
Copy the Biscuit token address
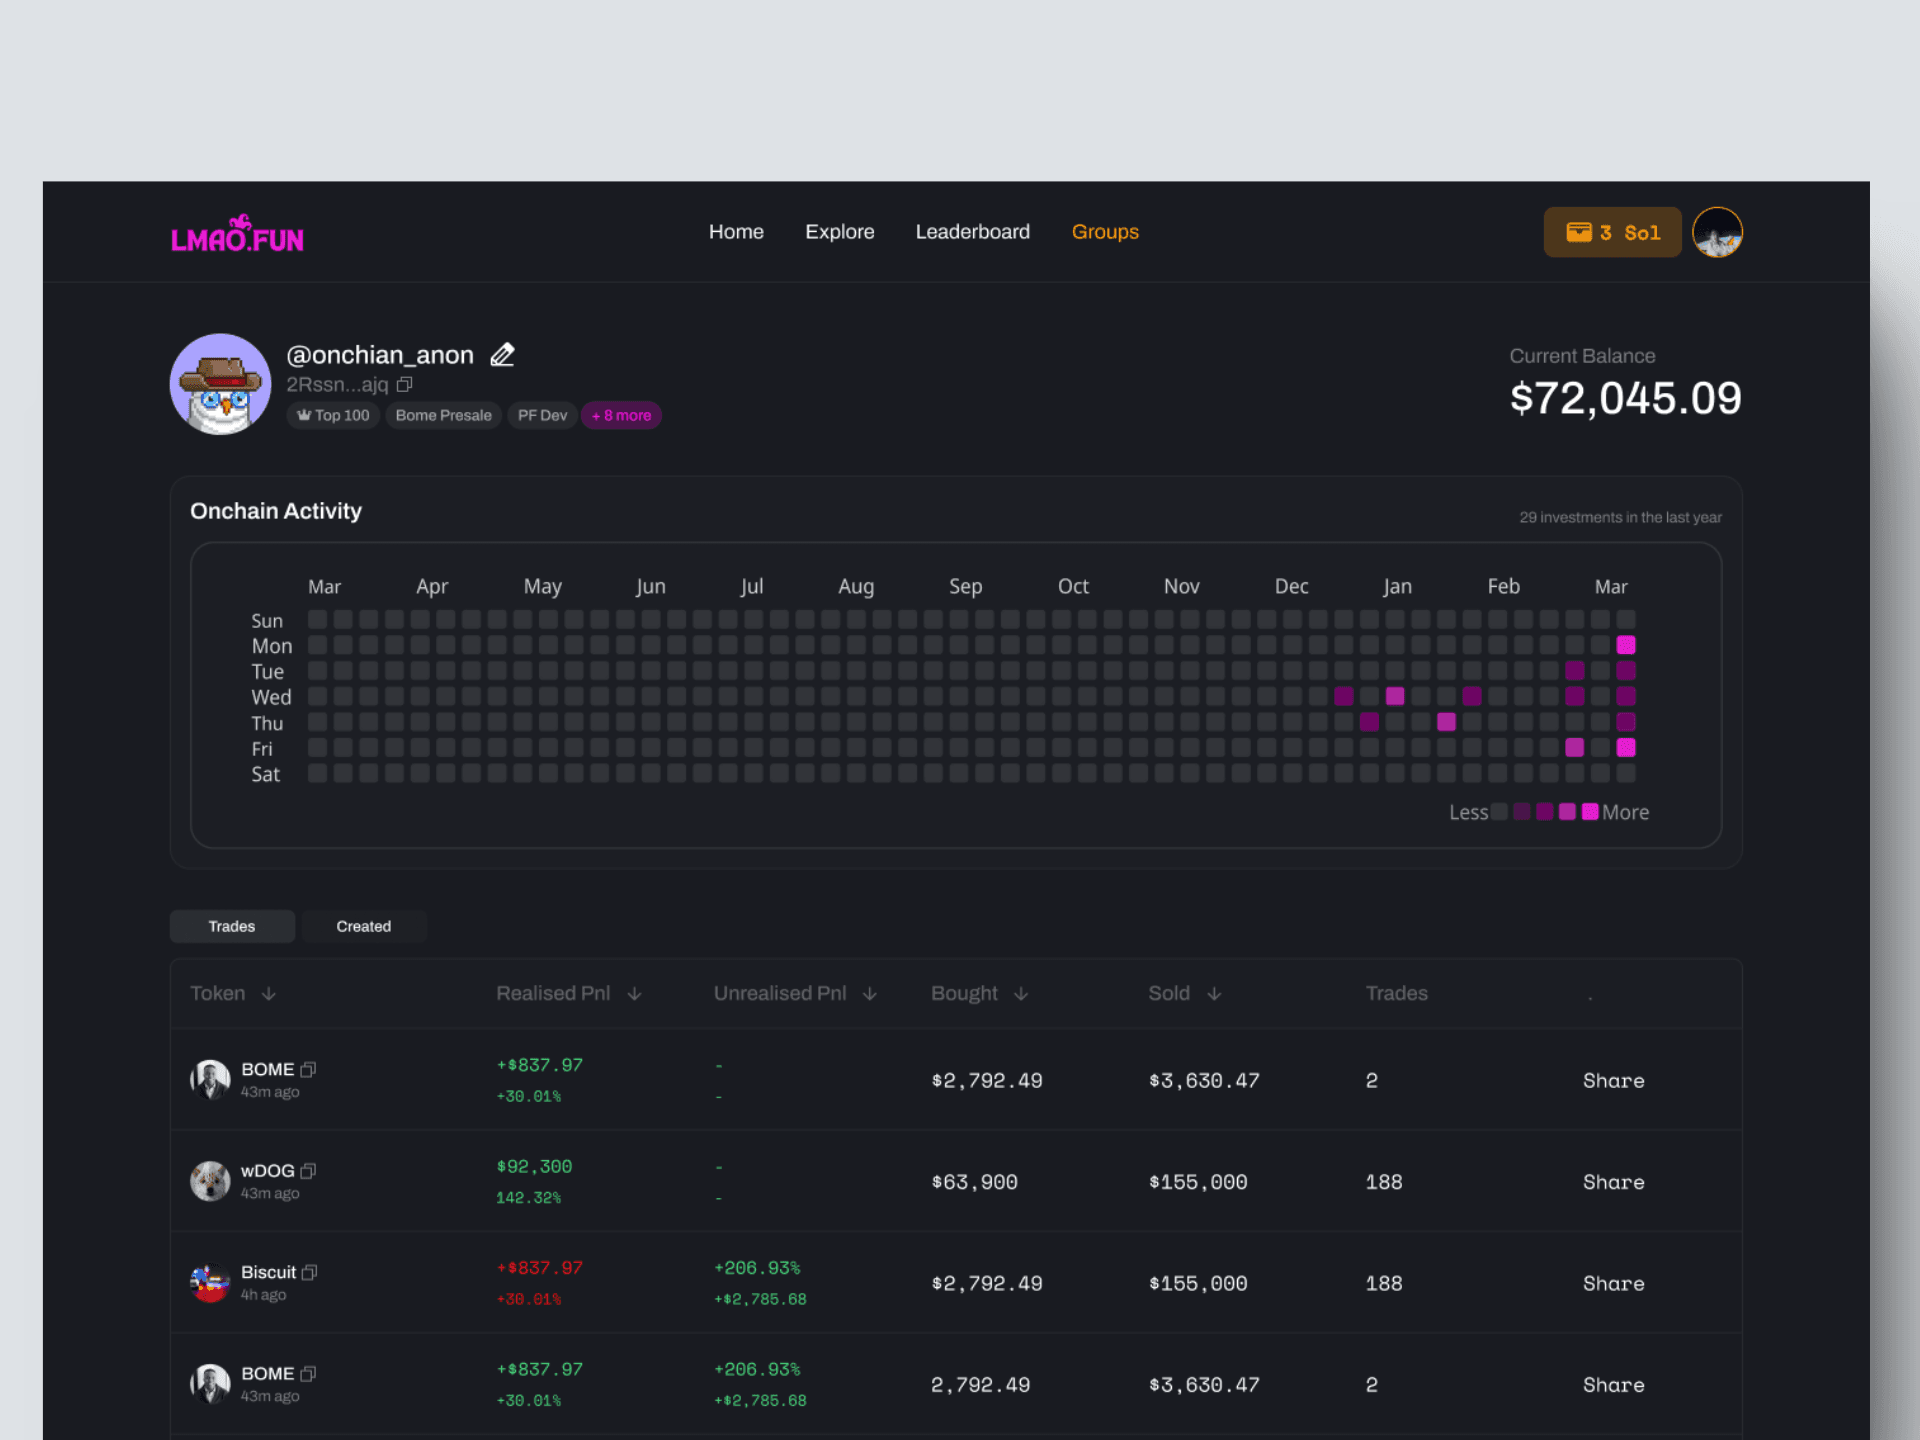(310, 1272)
